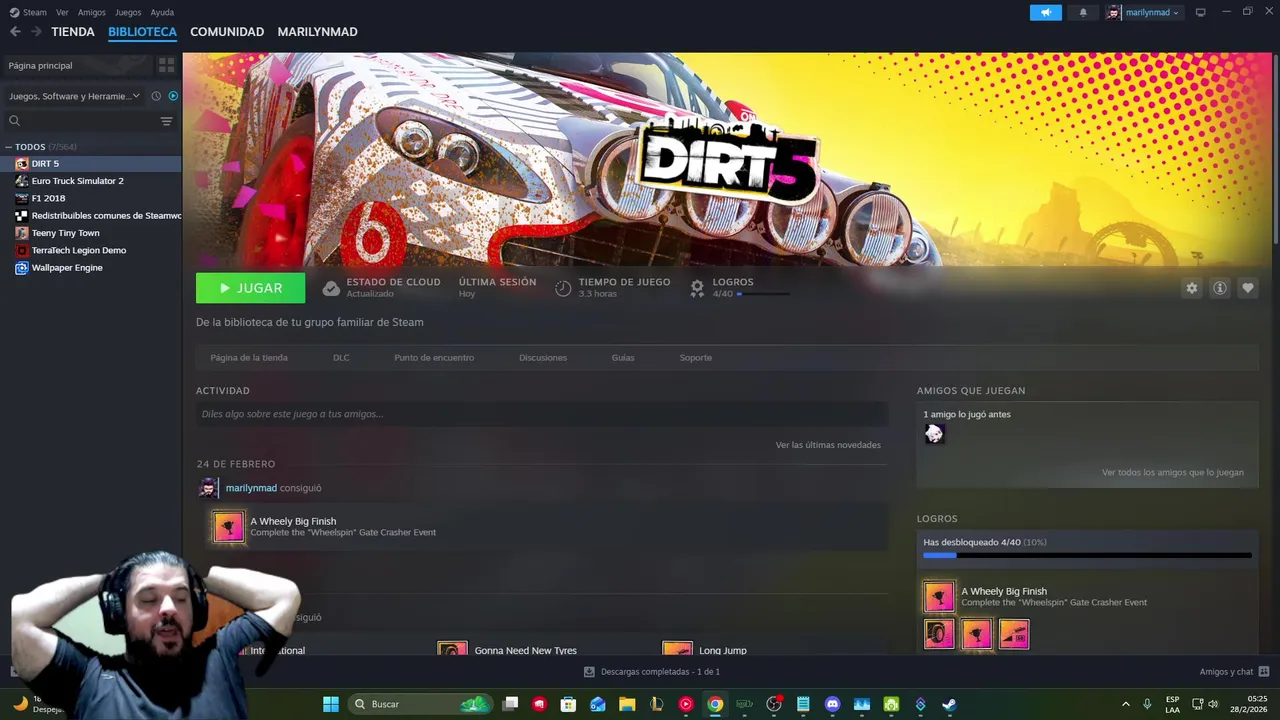This screenshot has width=1280, height=720.
Task: Open Amigos y chat panel
Action: 1234,672
